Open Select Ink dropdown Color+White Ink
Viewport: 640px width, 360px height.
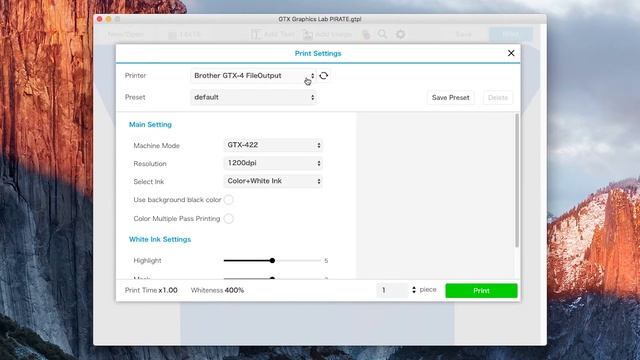pos(273,181)
